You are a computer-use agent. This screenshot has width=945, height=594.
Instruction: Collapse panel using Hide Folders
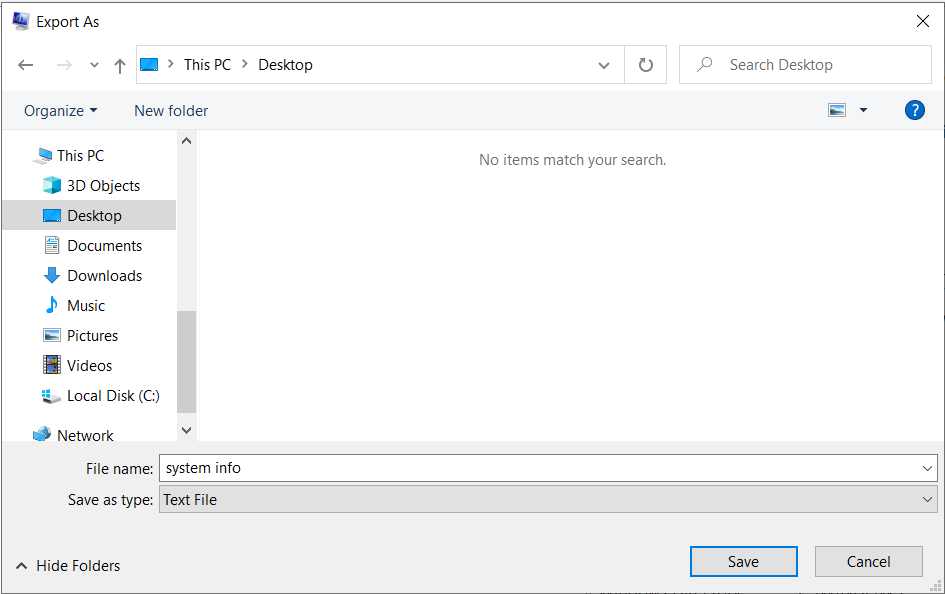click(68, 566)
